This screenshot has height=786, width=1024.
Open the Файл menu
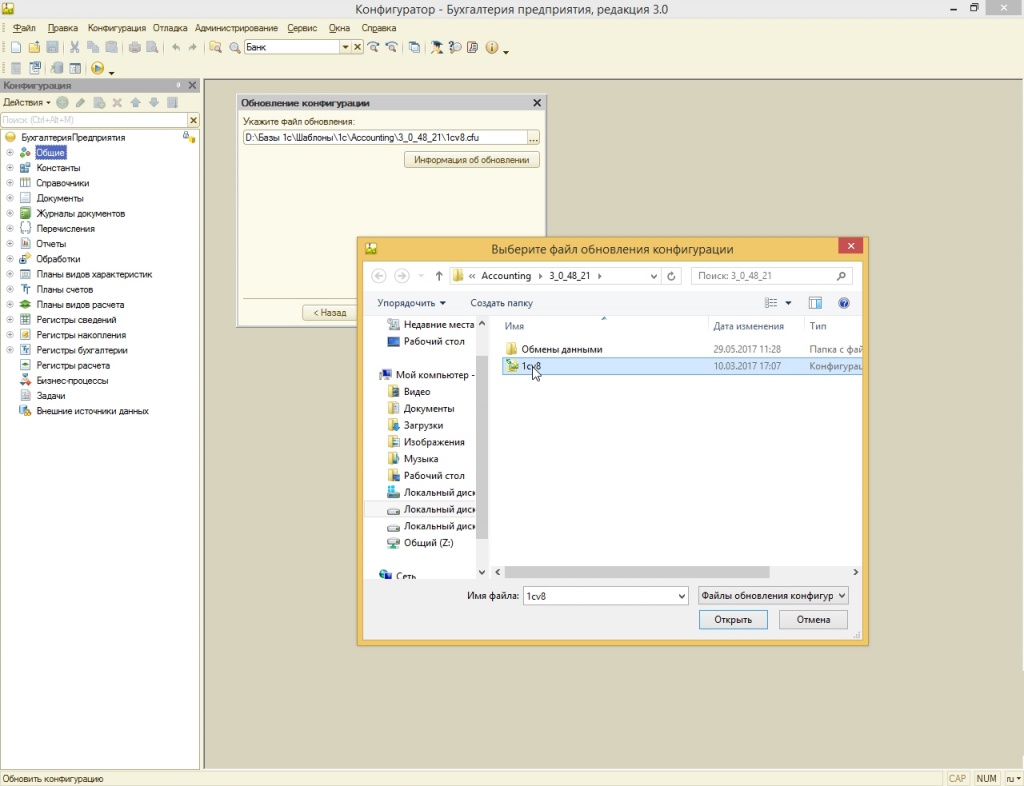click(24, 28)
